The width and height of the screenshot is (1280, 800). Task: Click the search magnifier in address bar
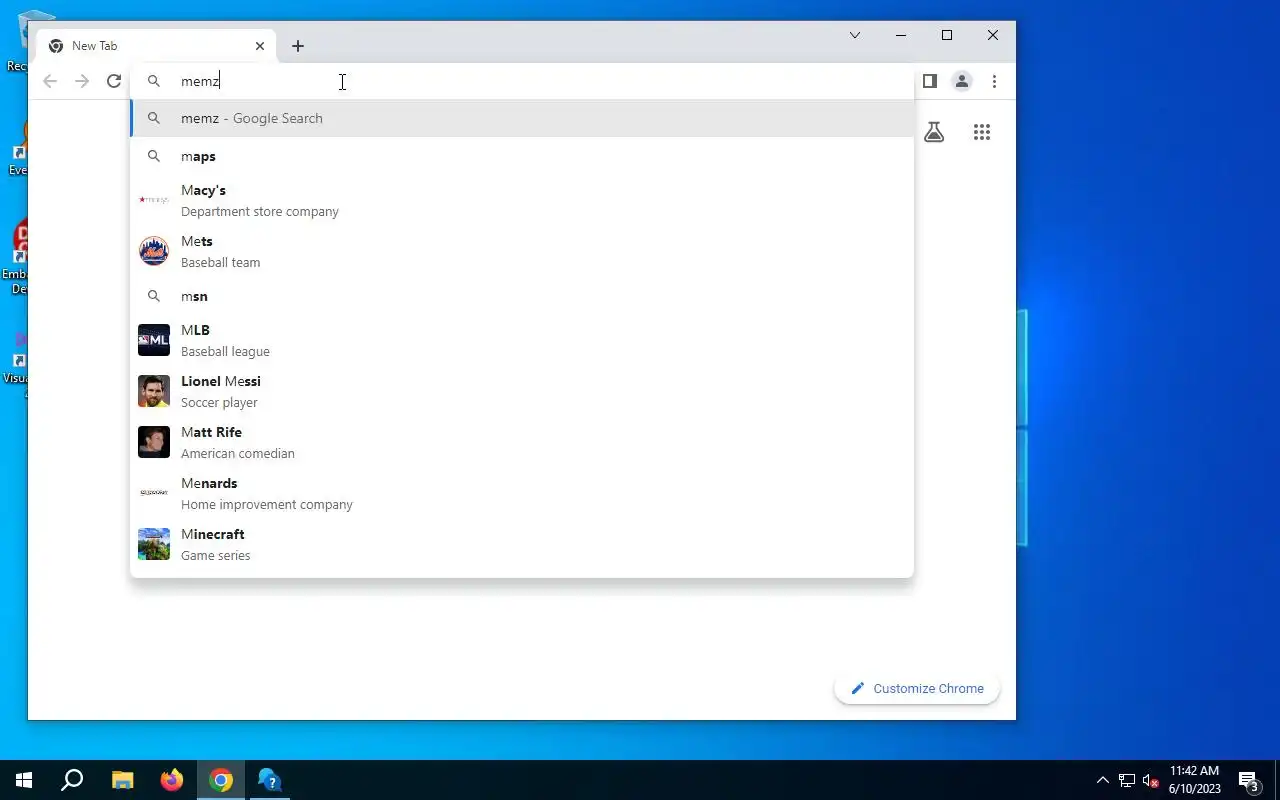coord(154,81)
